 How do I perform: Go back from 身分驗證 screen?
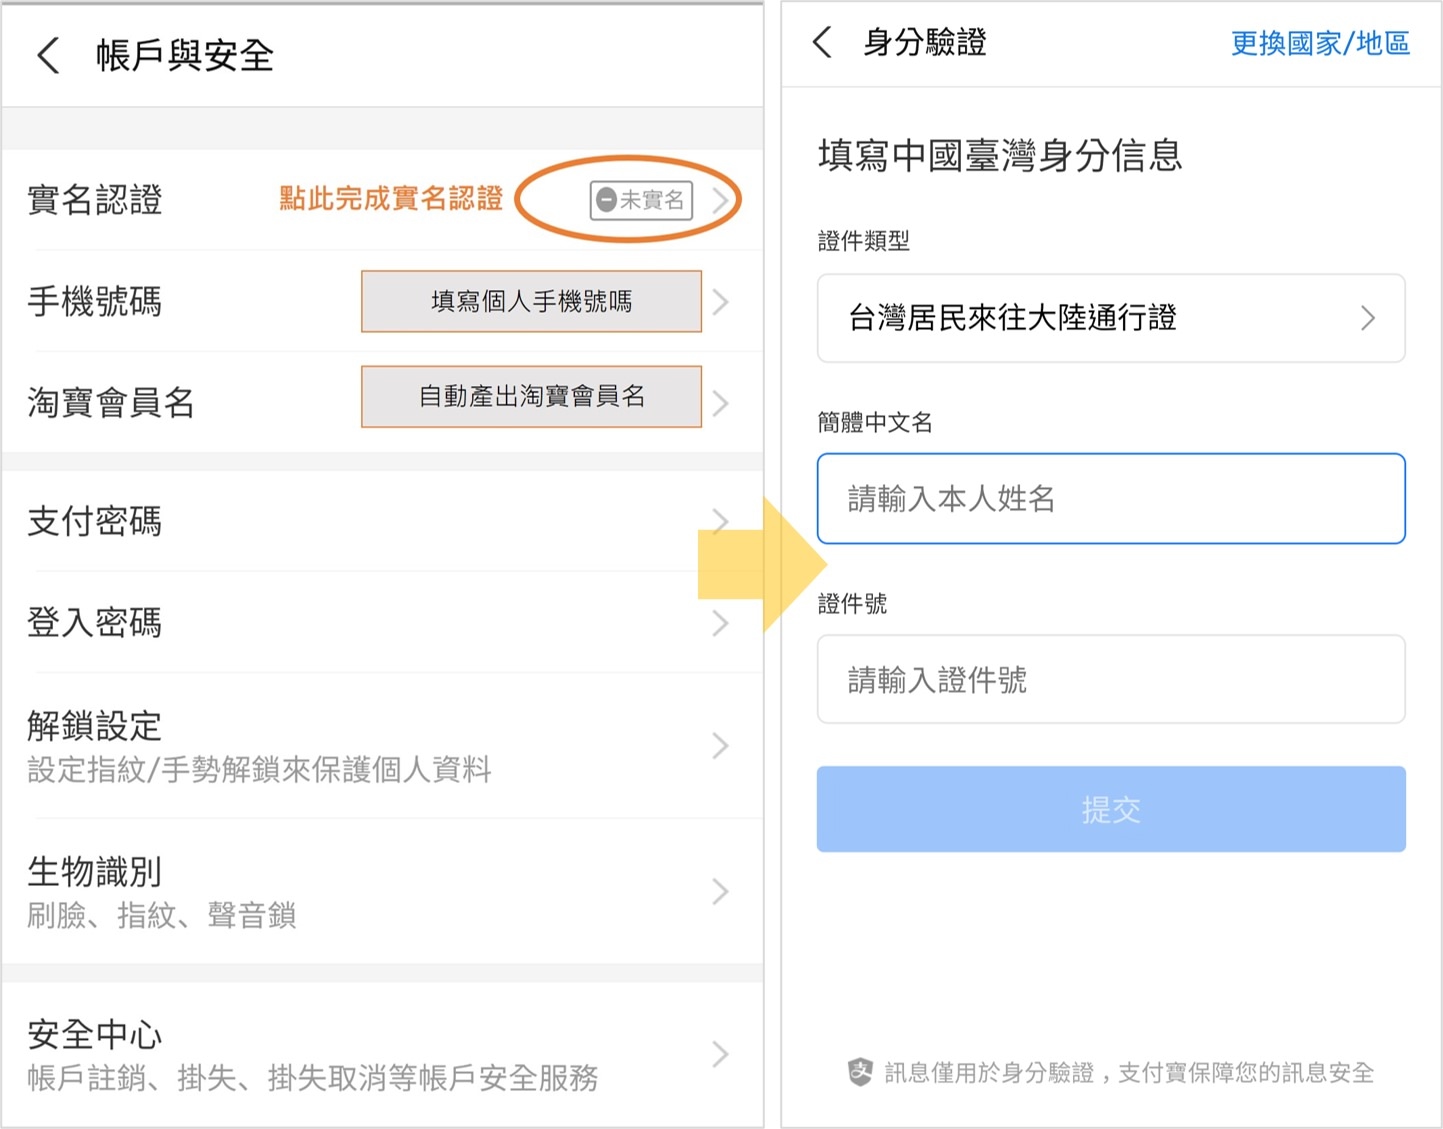pyautogui.click(x=823, y=42)
